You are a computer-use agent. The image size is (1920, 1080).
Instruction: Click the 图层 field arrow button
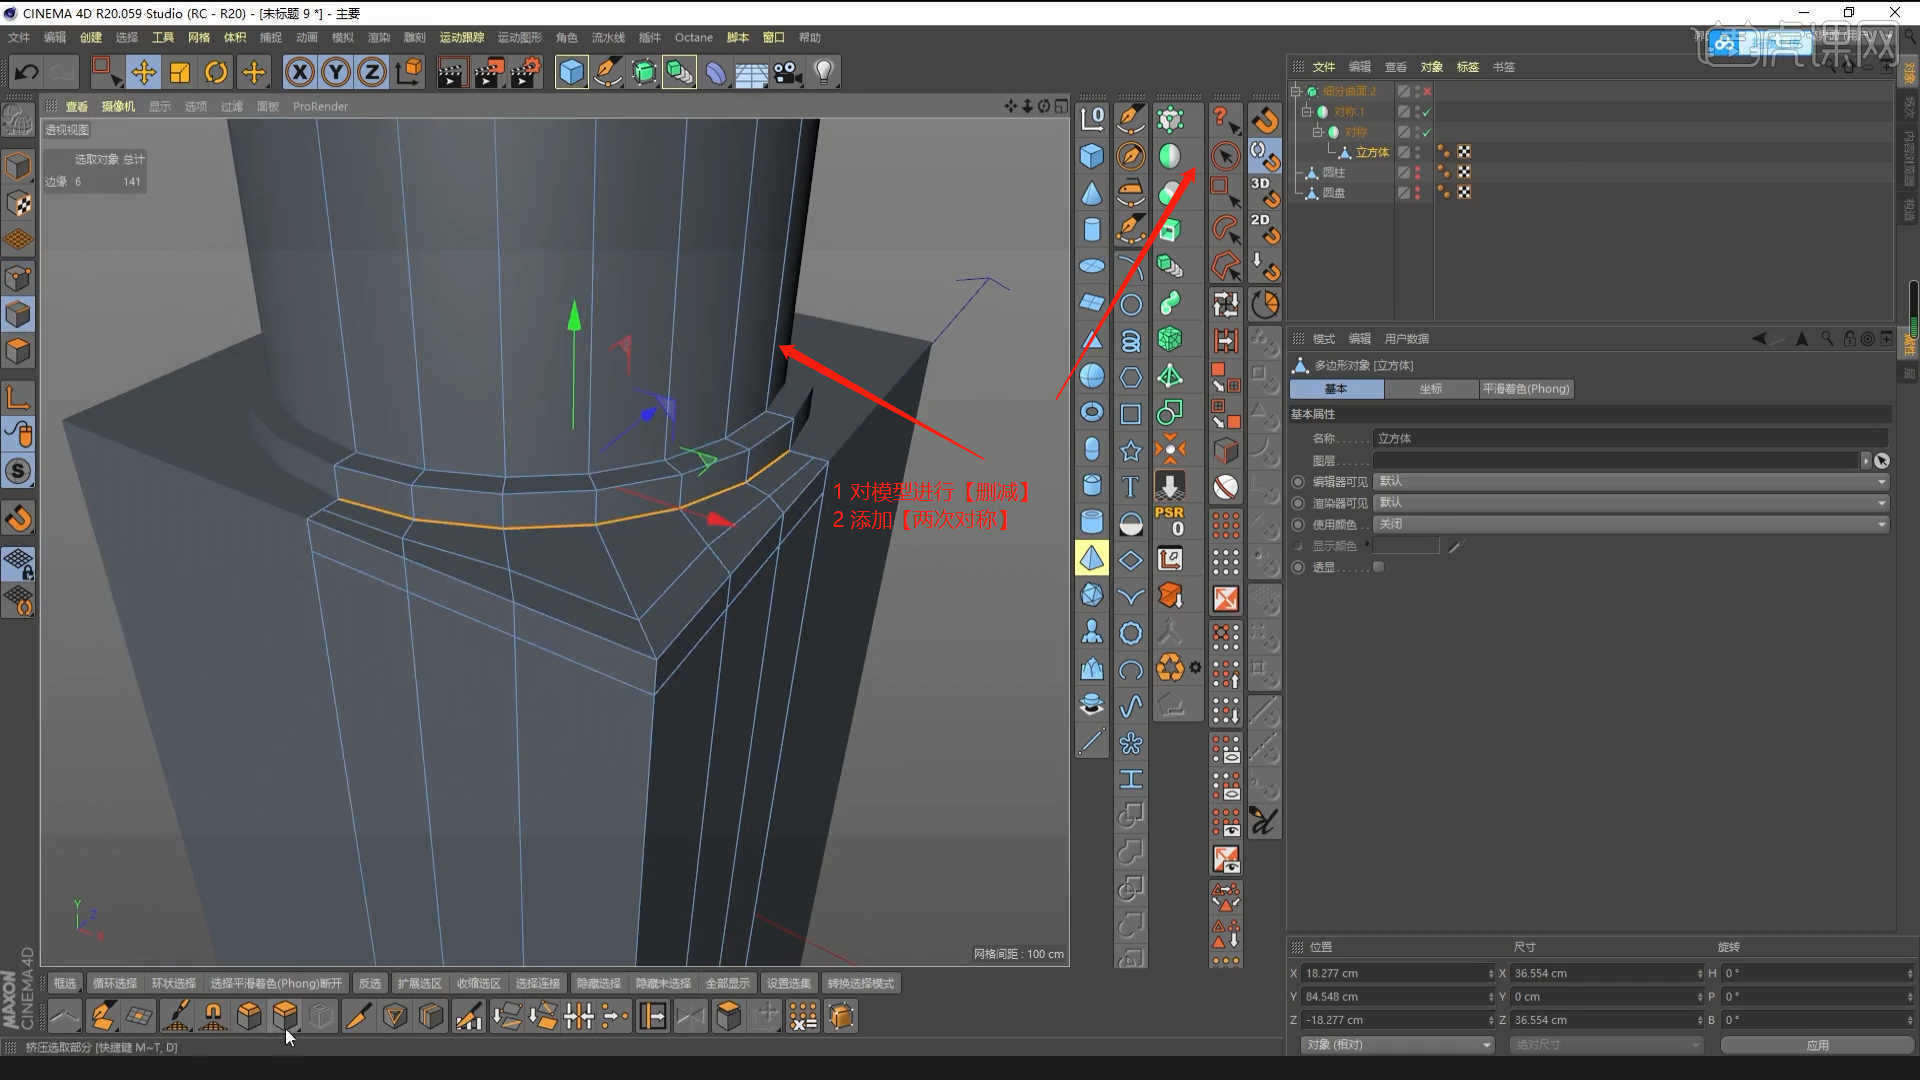(1865, 460)
